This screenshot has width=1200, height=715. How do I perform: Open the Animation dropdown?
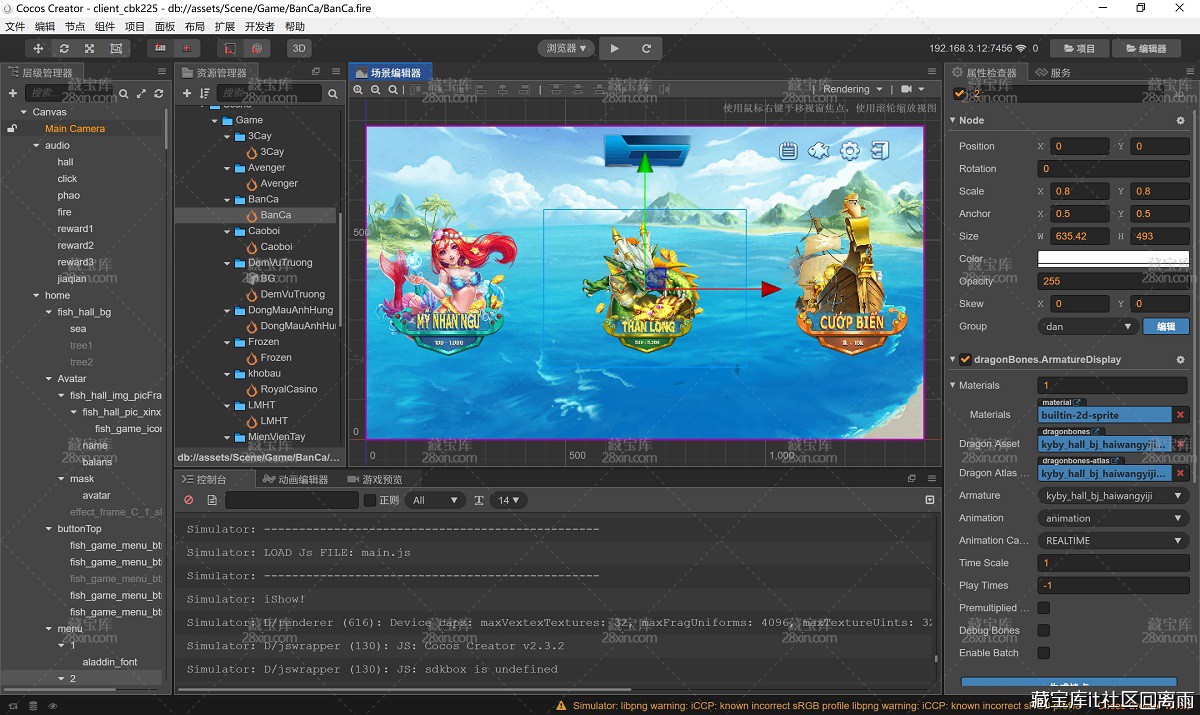click(x=1113, y=518)
